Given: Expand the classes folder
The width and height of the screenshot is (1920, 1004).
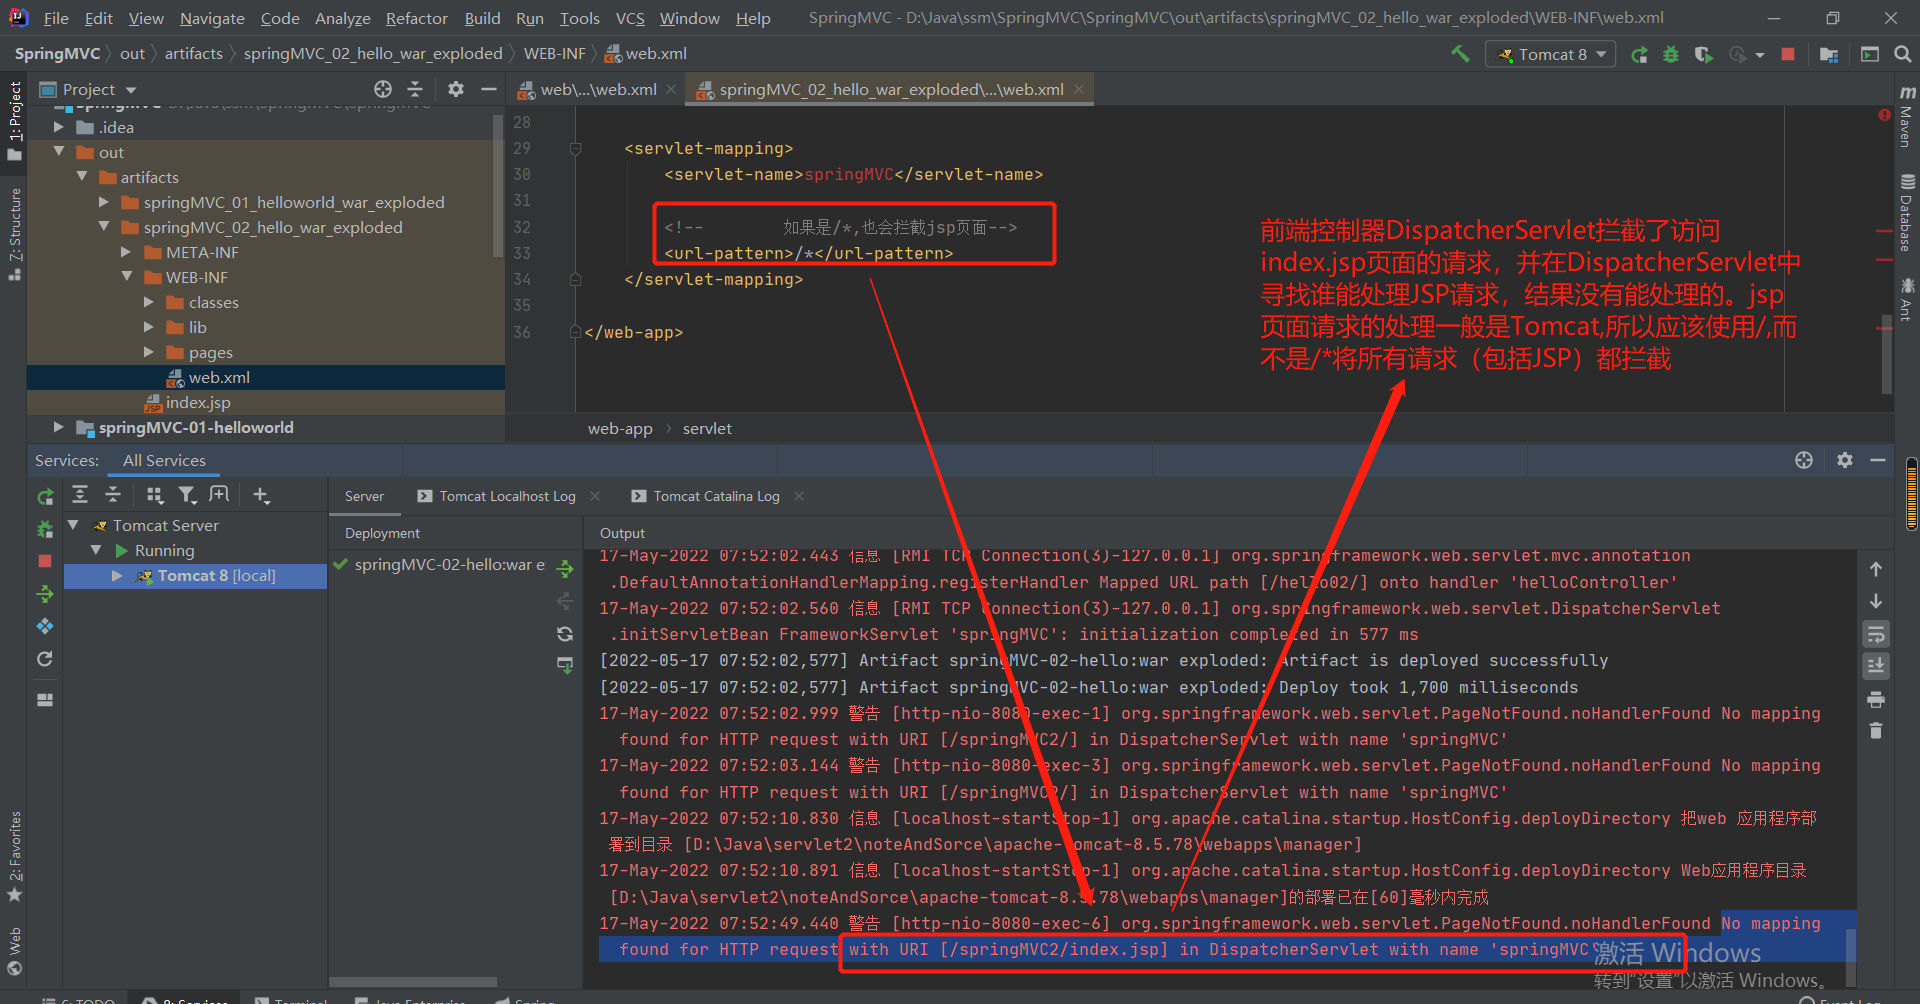Looking at the screenshot, I should [149, 302].
